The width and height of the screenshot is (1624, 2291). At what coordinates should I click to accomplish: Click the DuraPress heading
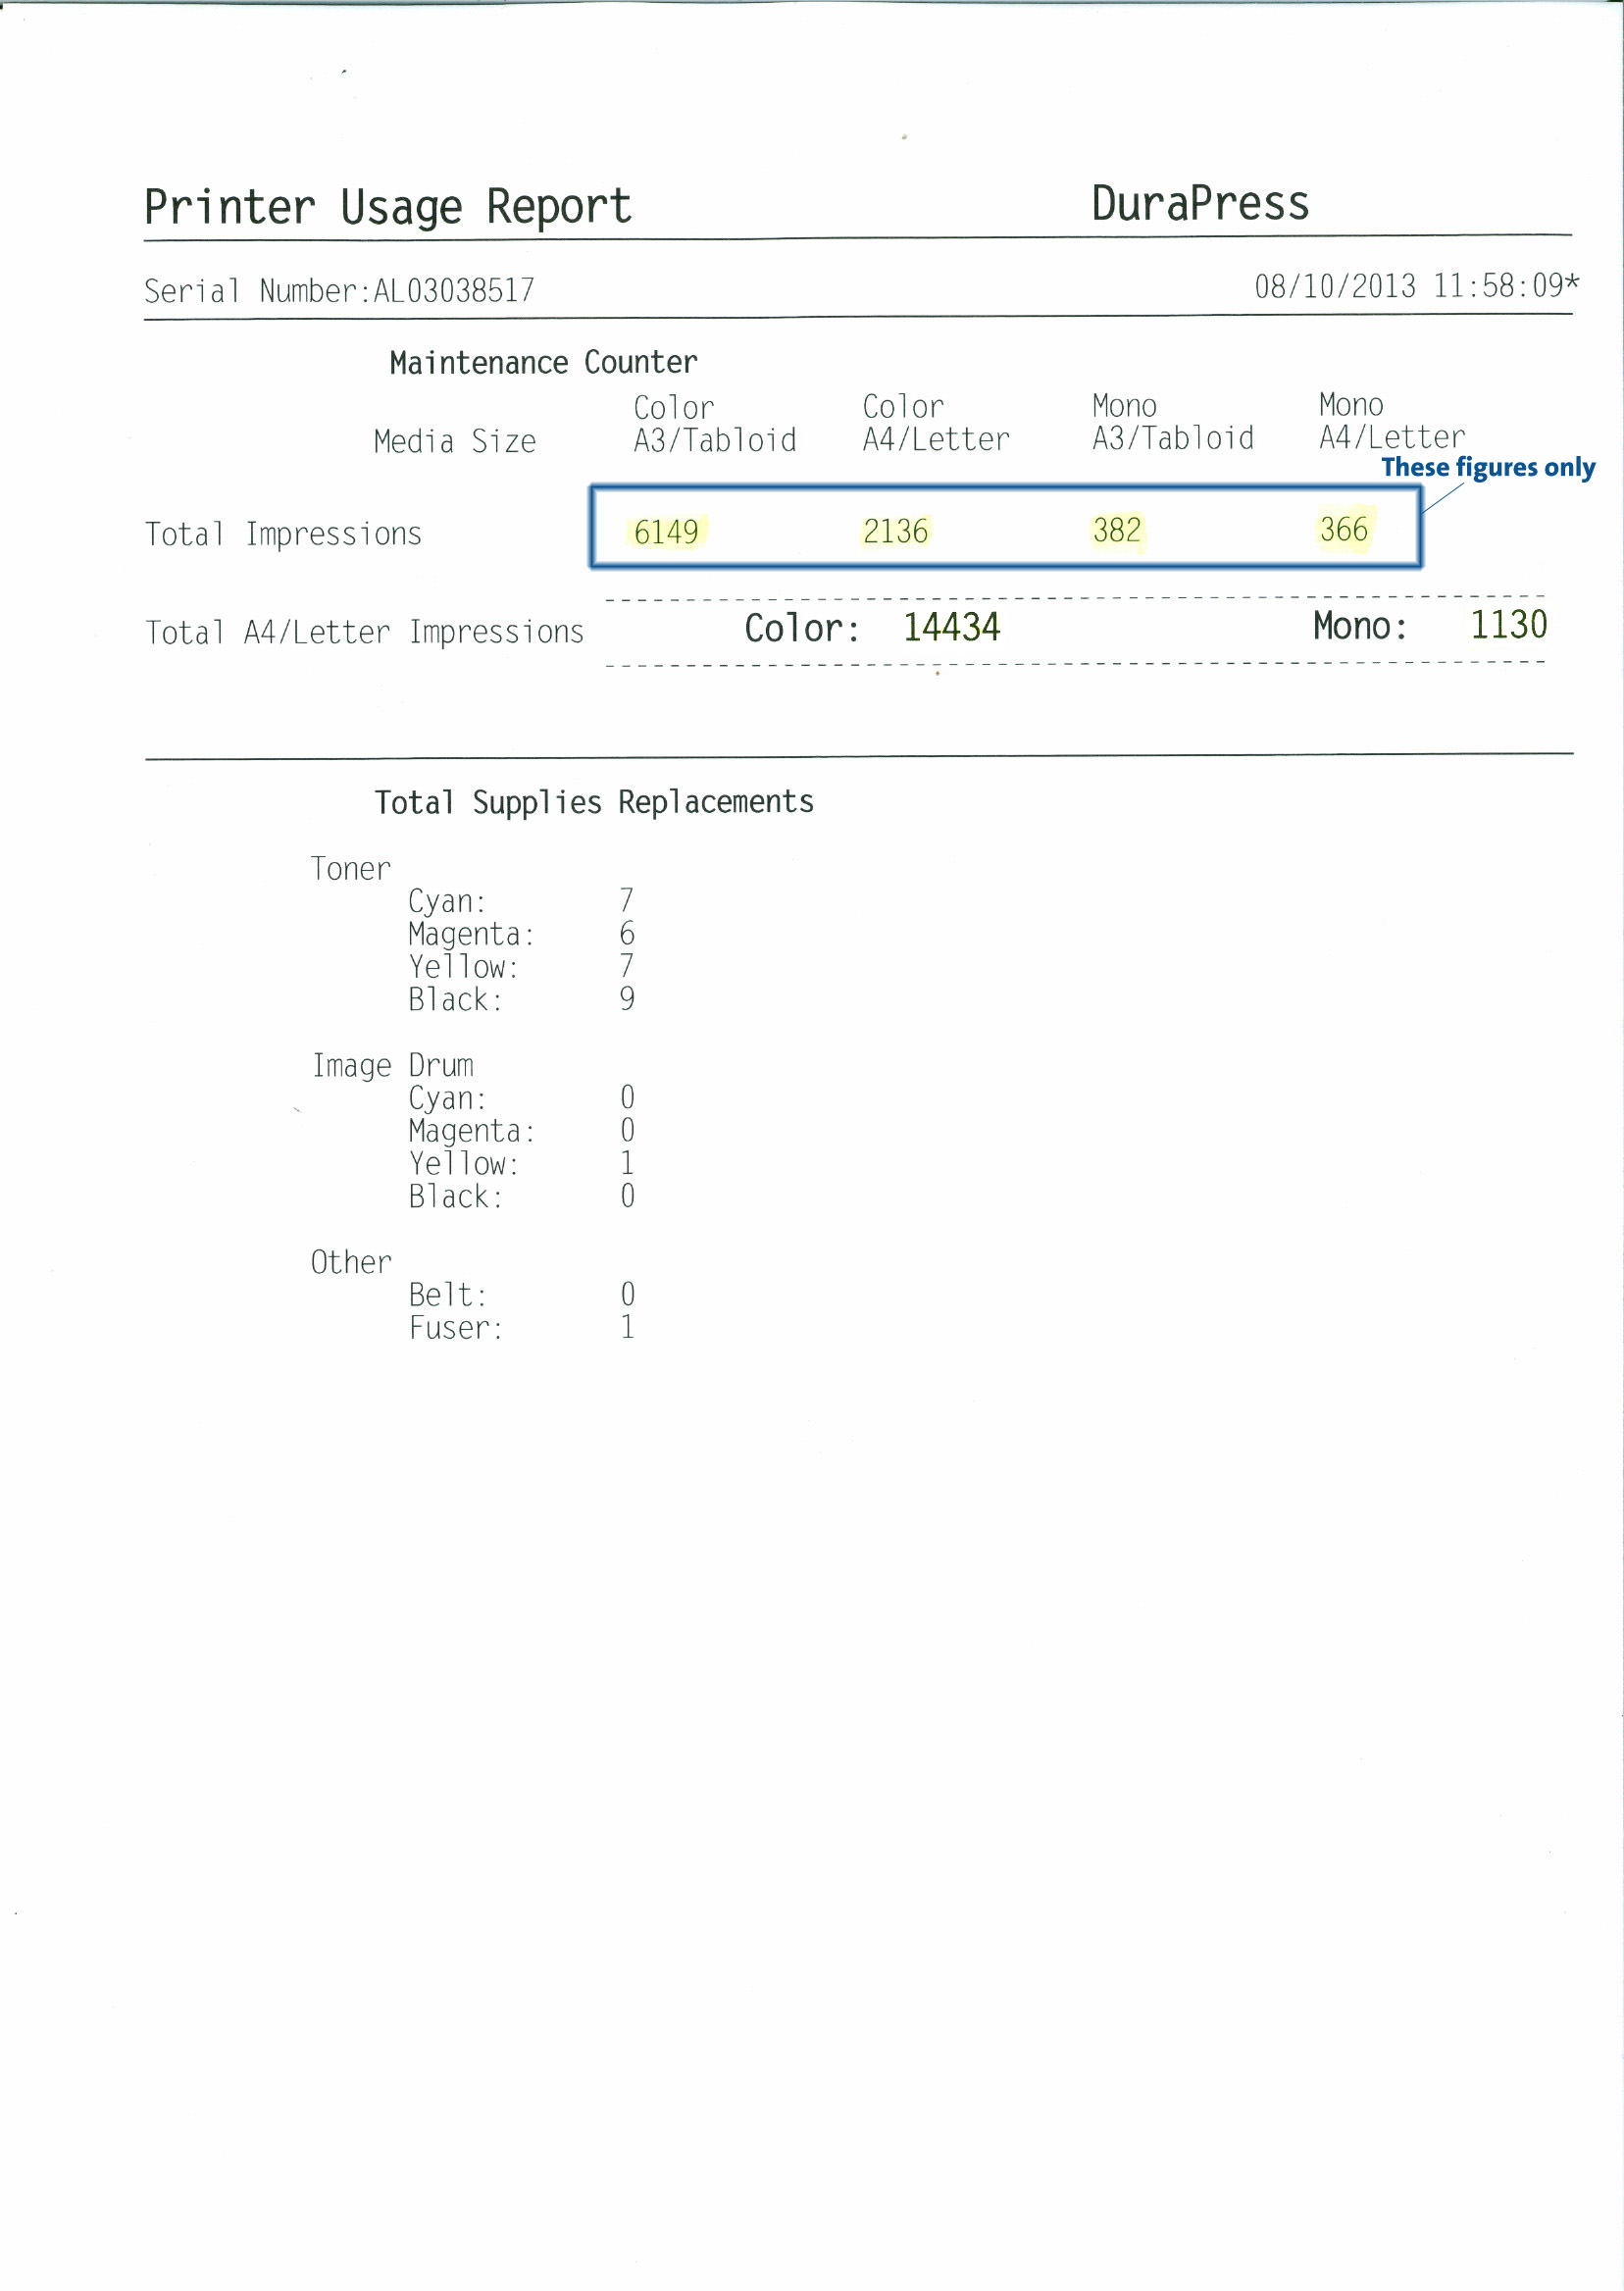[1200, 204]
